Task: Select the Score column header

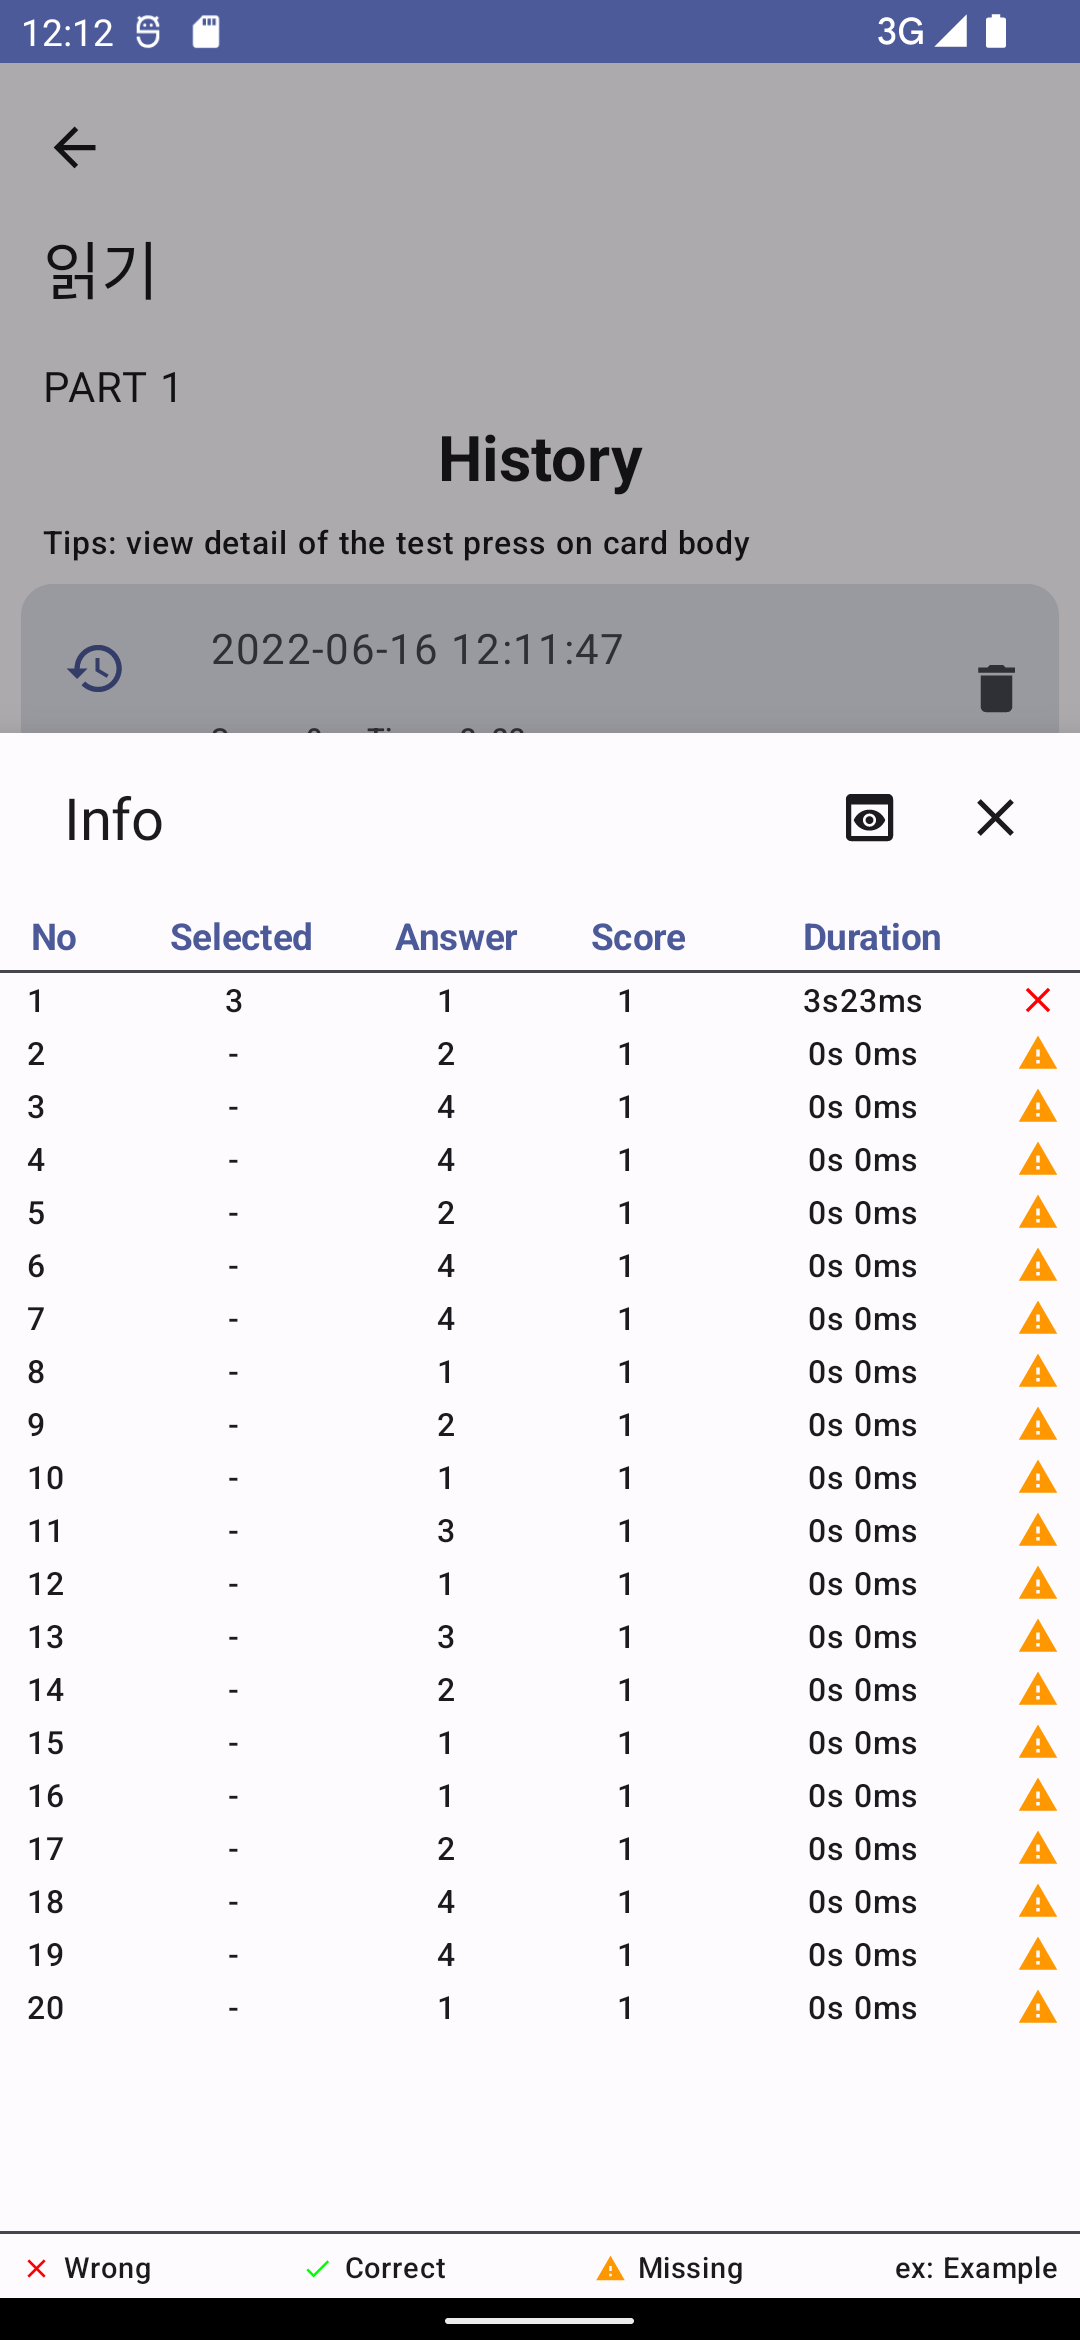Action: tap(638, 937)
